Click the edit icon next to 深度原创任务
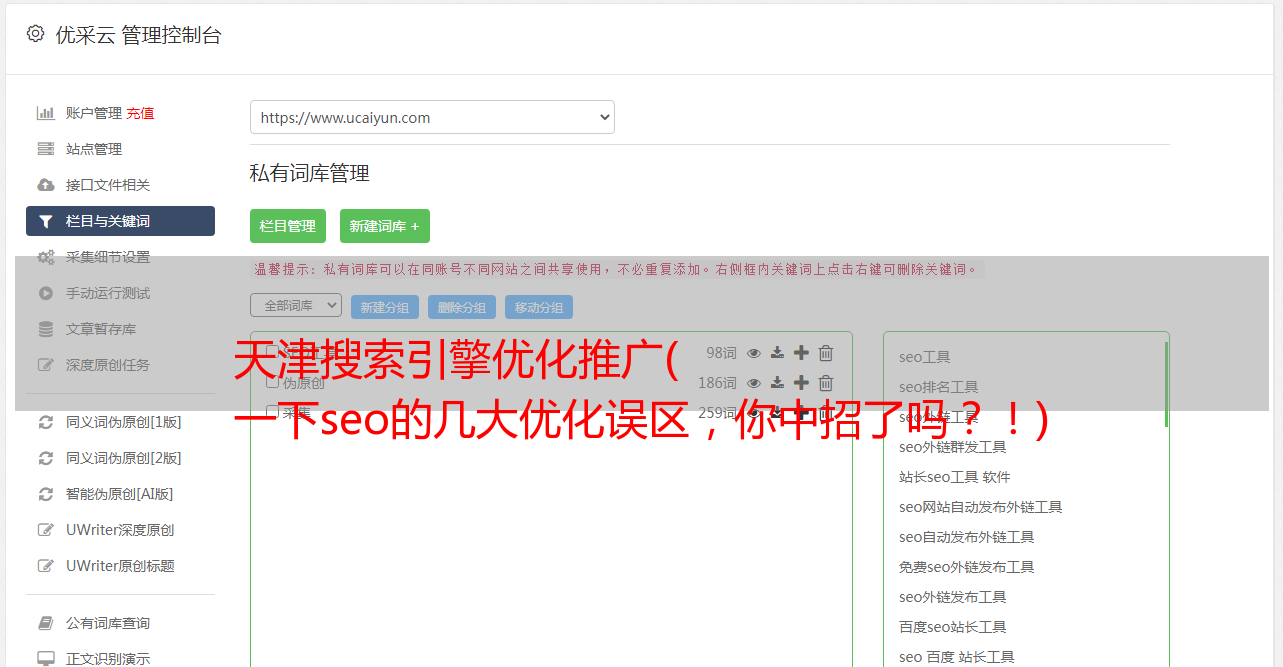Screen dimensions: 1283x667 (x=46, y=365)
